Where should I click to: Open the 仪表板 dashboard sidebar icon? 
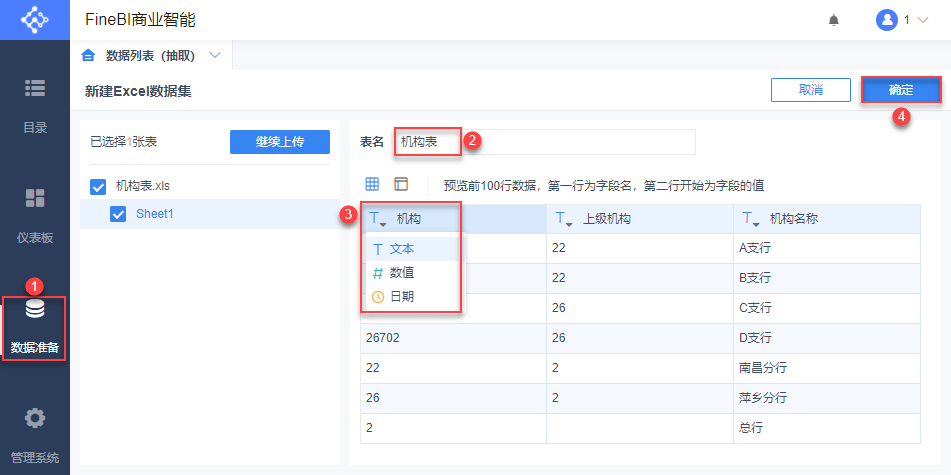pos(35,198)
